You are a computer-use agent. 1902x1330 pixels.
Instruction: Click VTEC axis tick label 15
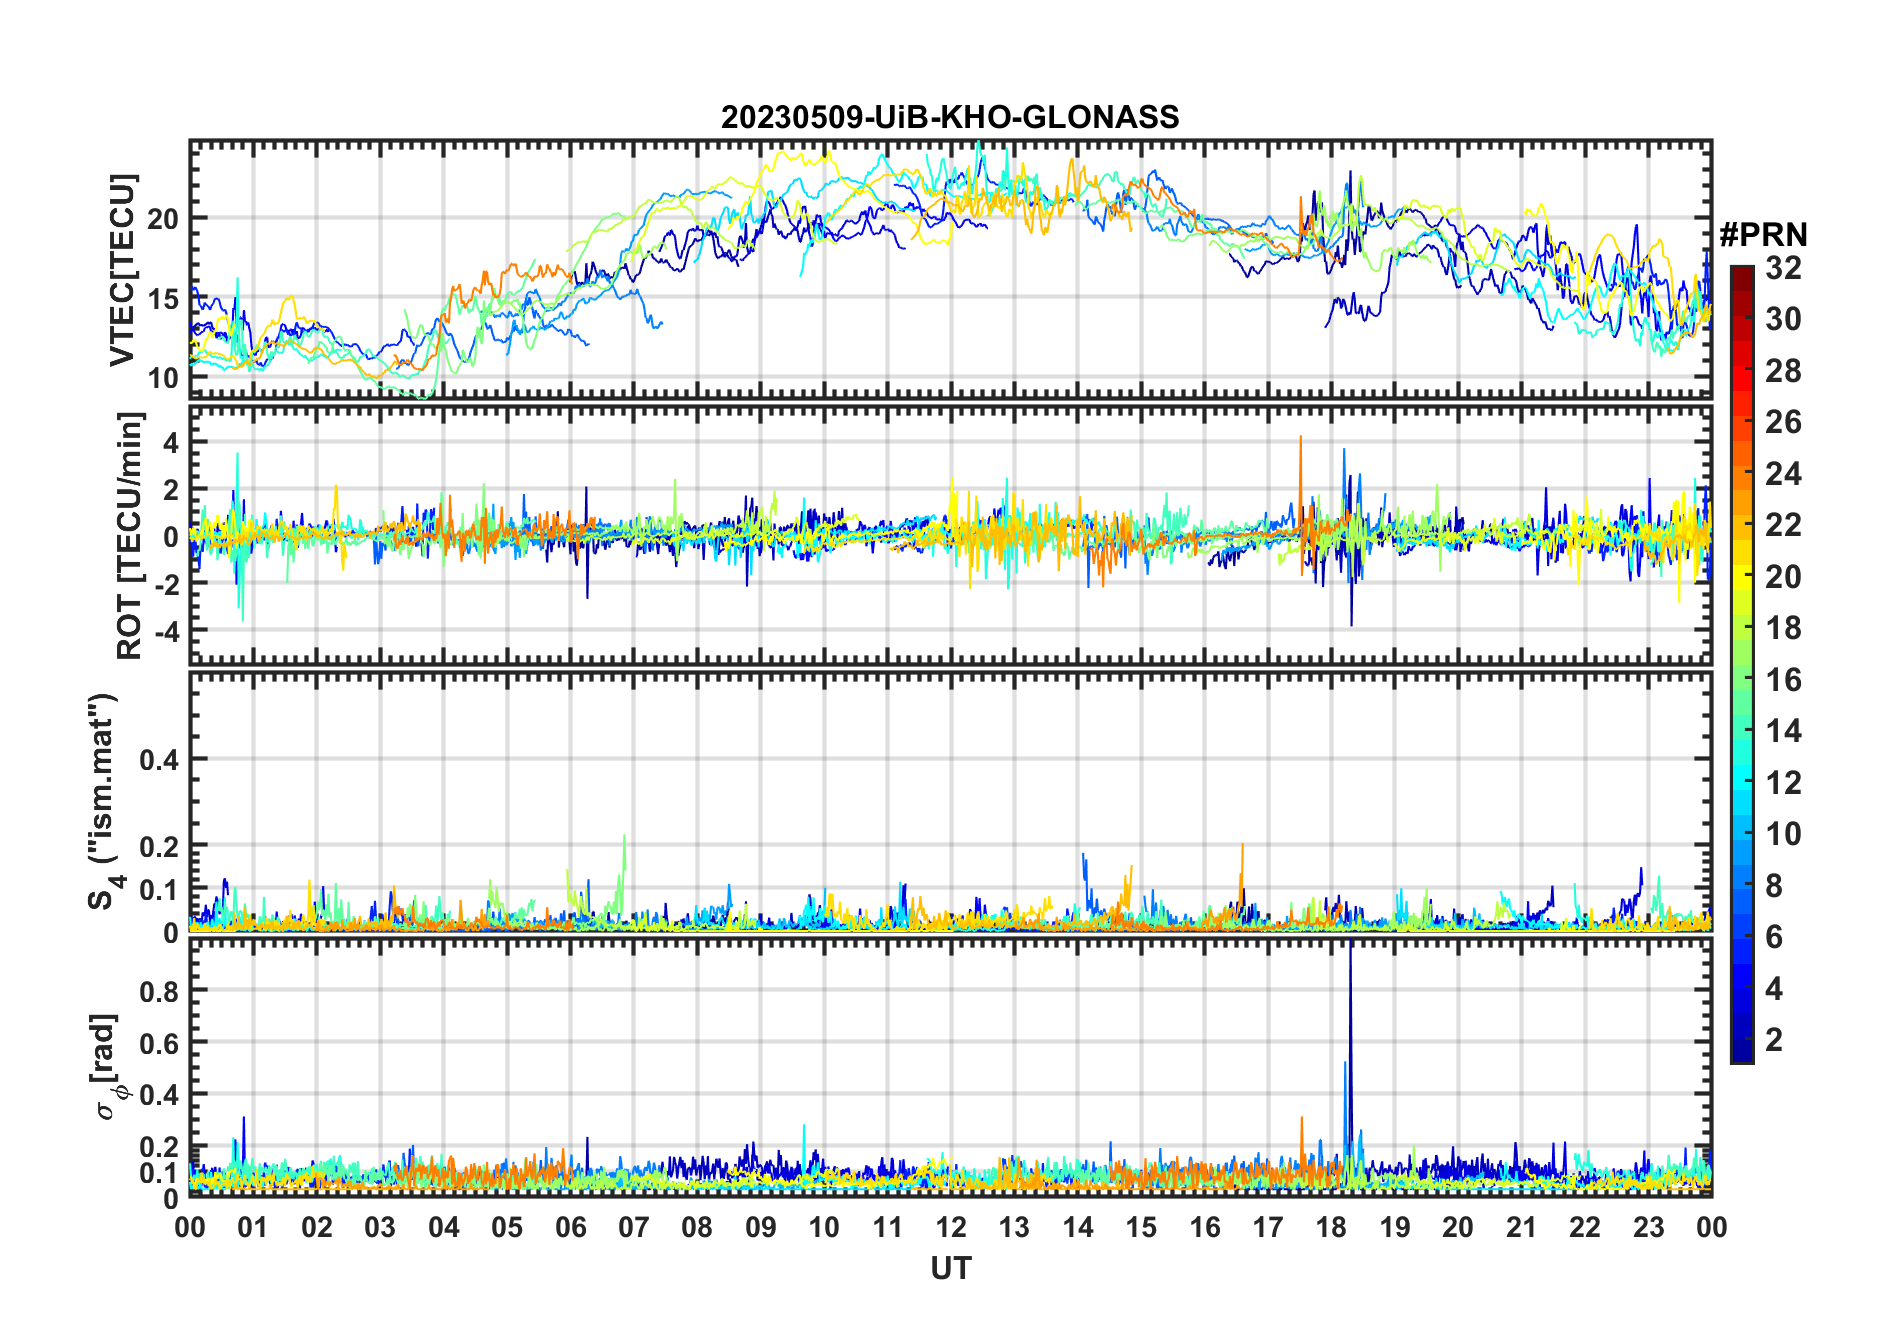(x=163, y=298)
